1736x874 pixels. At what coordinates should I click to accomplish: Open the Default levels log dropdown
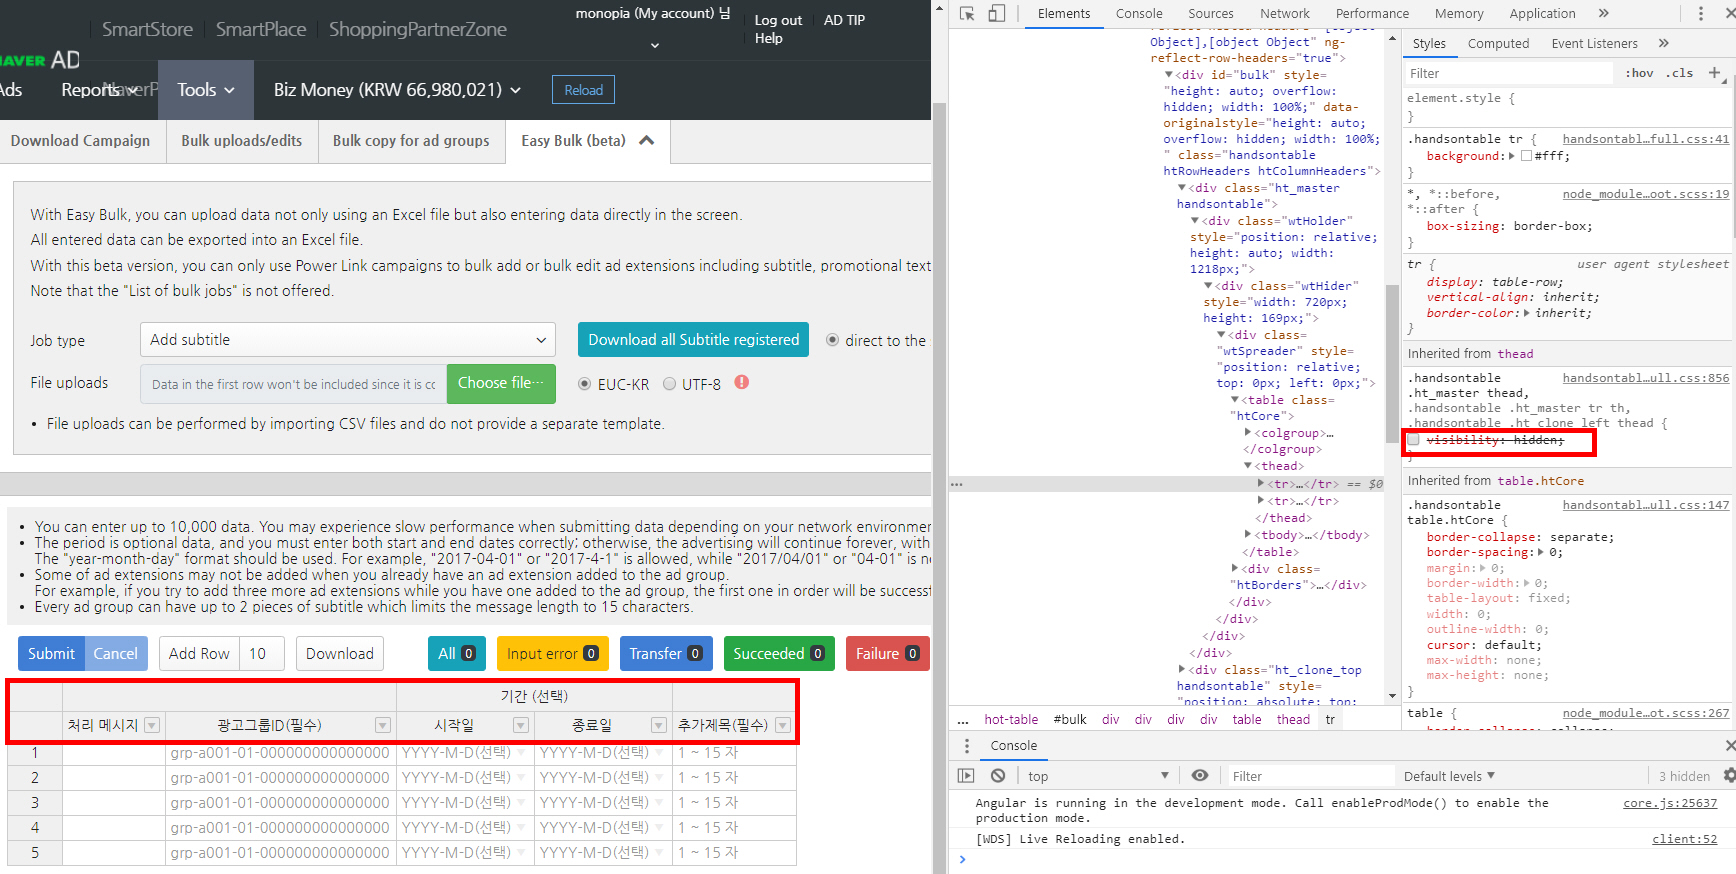[1449, 776]
